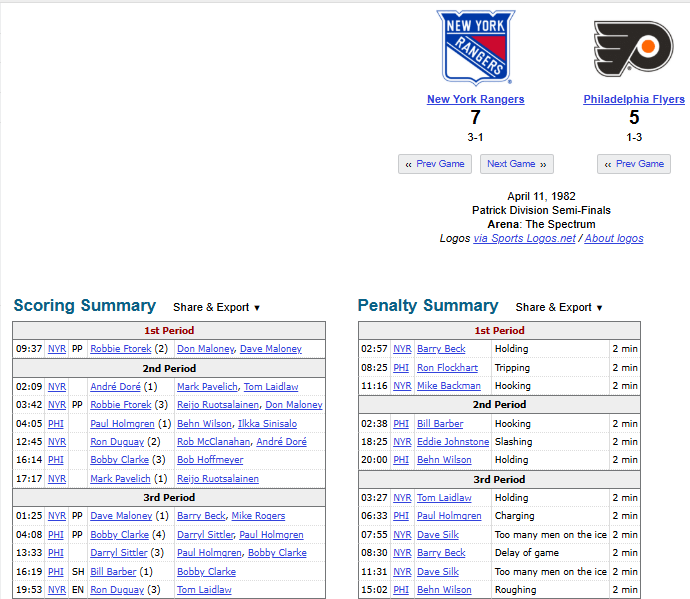Select the Slashing penalty text

click(513, 442)
